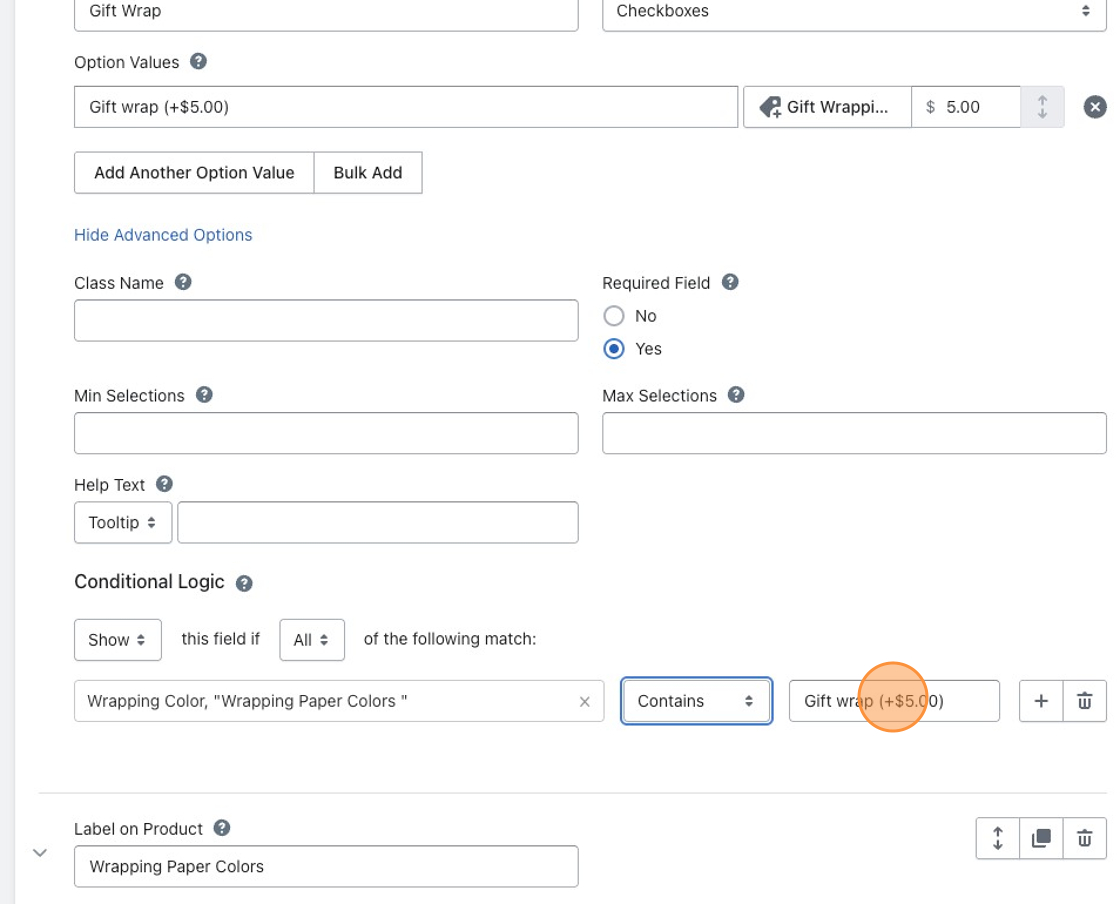1120x904 pixels.
Task: Click the Min Selections input field
Action: pos(326,433)
